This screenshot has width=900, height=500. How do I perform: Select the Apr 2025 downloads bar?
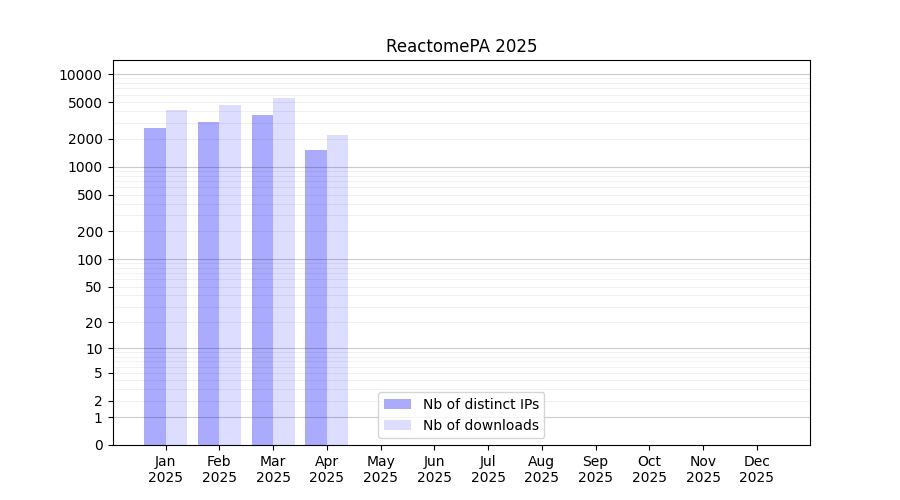tap(337, 290)
